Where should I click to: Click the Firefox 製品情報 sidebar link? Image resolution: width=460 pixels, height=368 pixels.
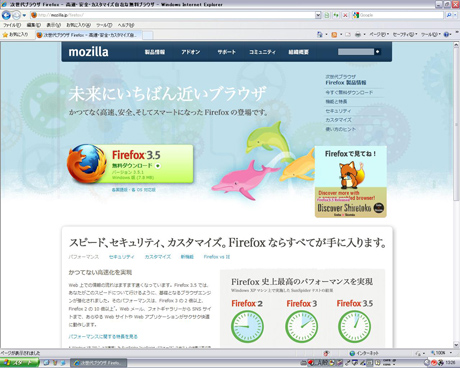(346, 82)
